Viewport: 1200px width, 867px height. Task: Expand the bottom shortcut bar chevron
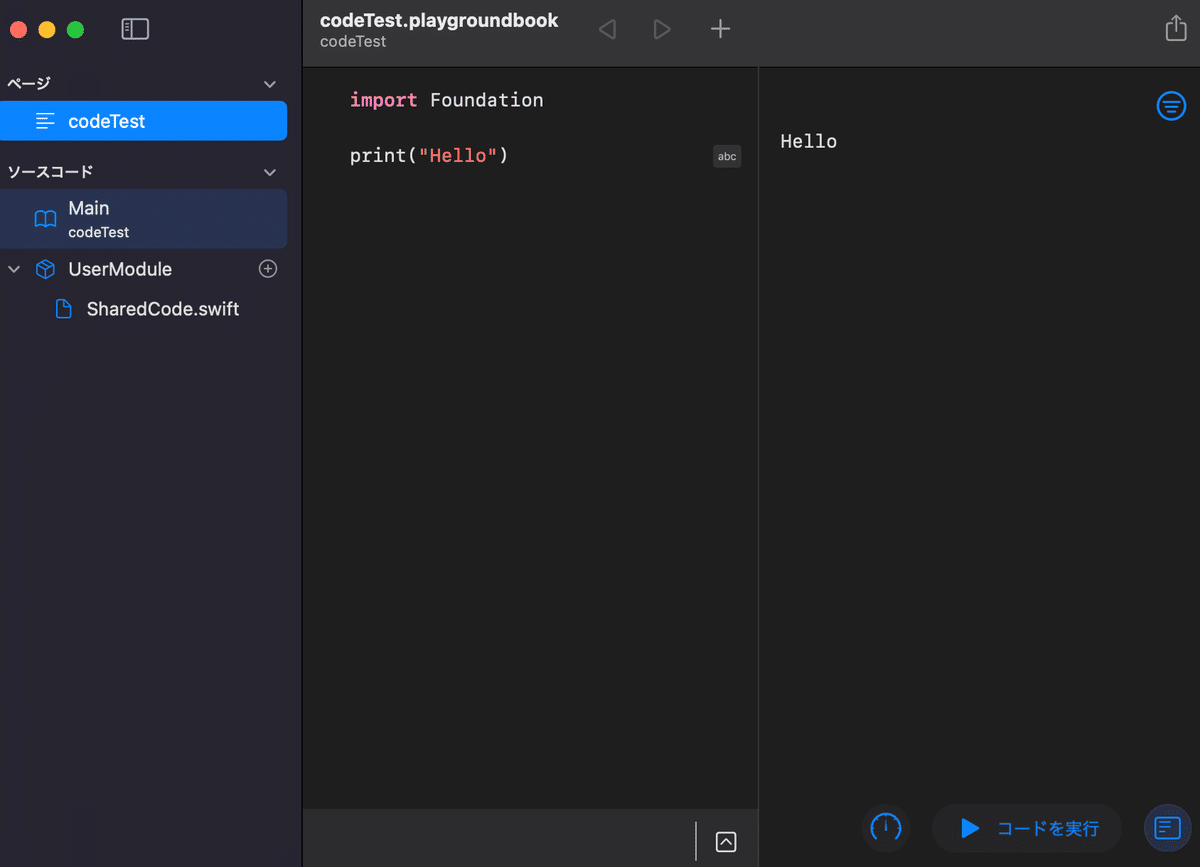pos(726,842)
